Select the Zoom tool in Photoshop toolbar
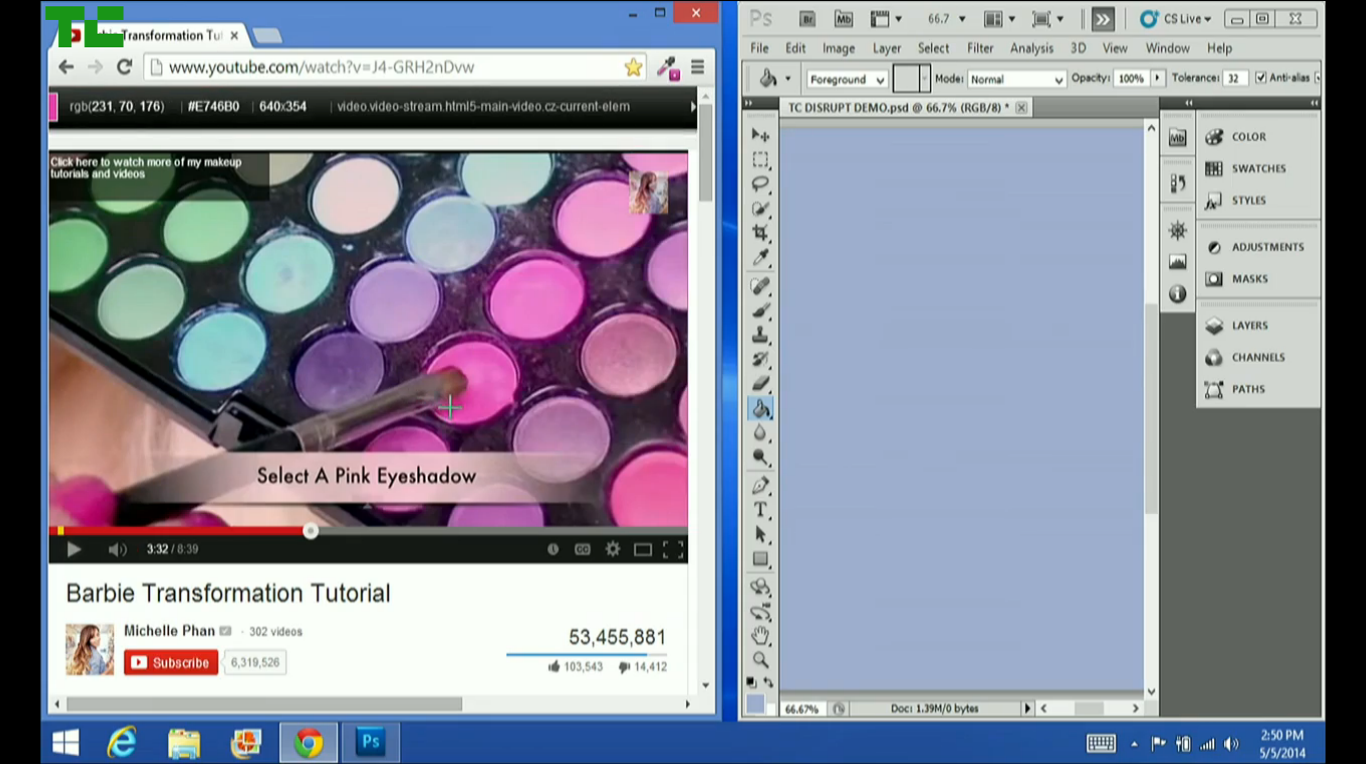The image size is (1366, 764). click(x=761, y=660)
